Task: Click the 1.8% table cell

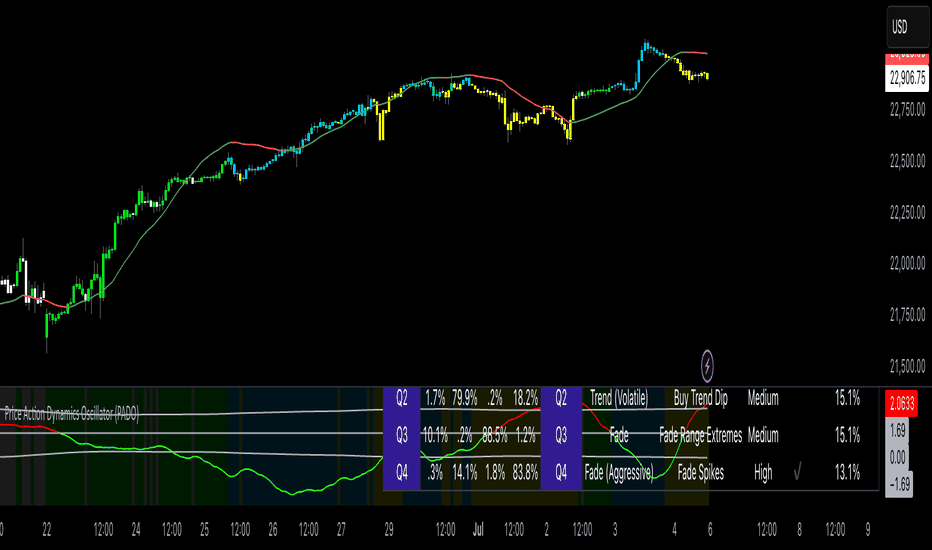Action: pyautogui.click(x=495, y=473)
